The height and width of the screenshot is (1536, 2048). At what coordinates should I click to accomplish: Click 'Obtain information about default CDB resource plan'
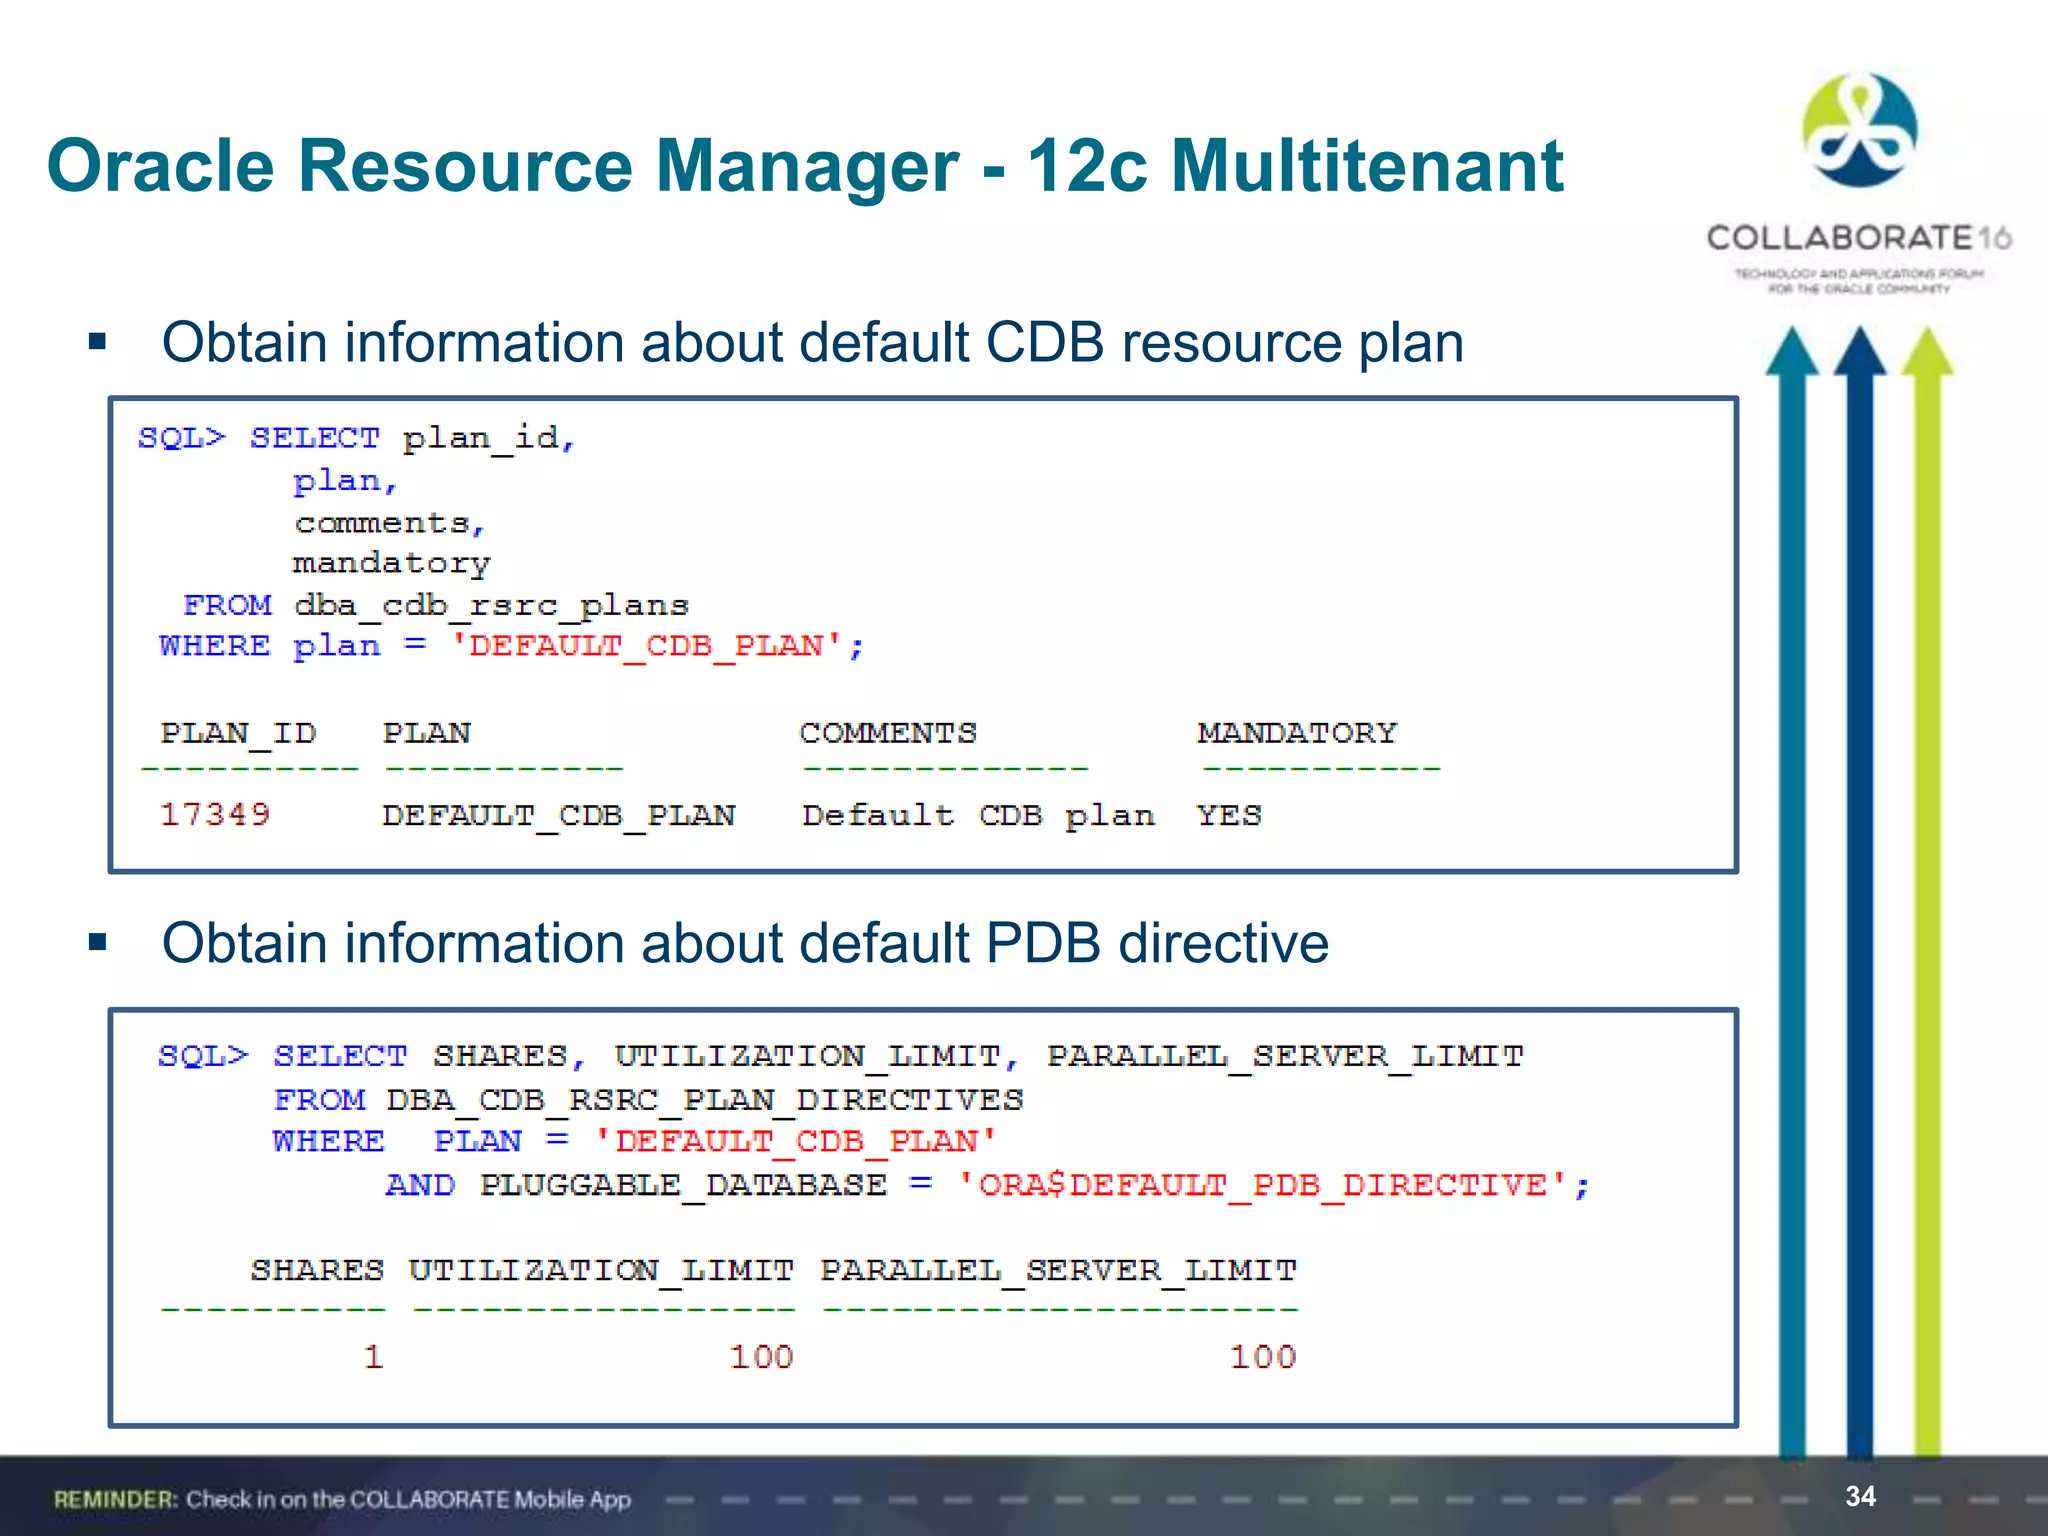tap(813, 343)
